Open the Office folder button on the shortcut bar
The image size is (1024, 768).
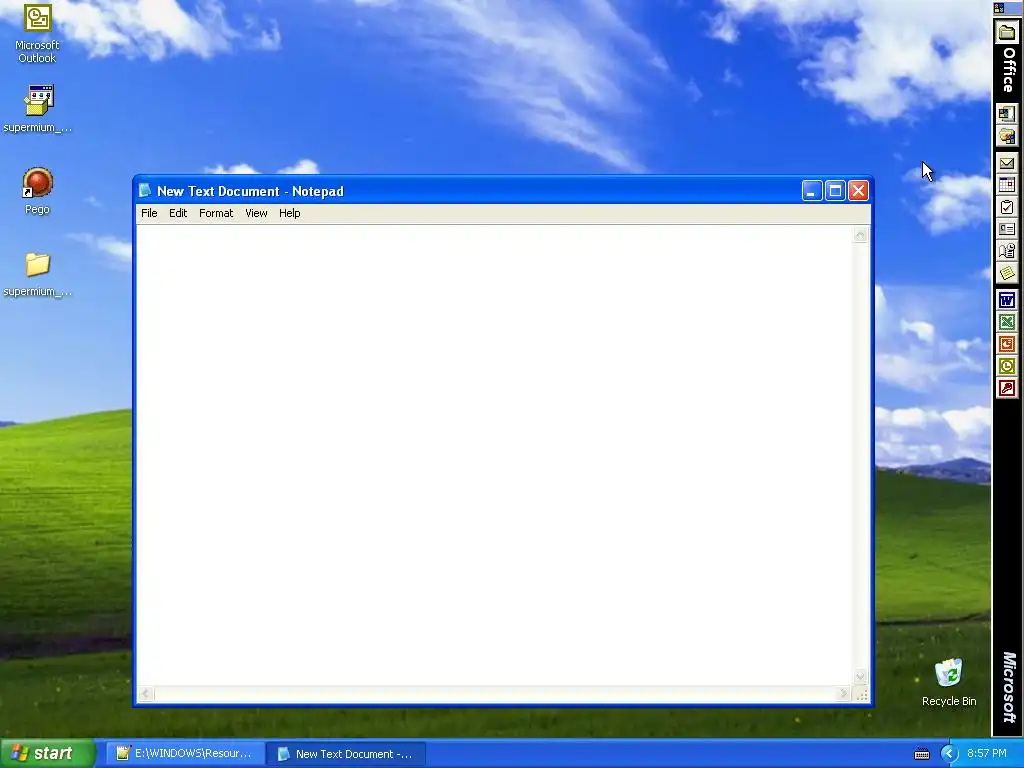(x=1007, y=32)
